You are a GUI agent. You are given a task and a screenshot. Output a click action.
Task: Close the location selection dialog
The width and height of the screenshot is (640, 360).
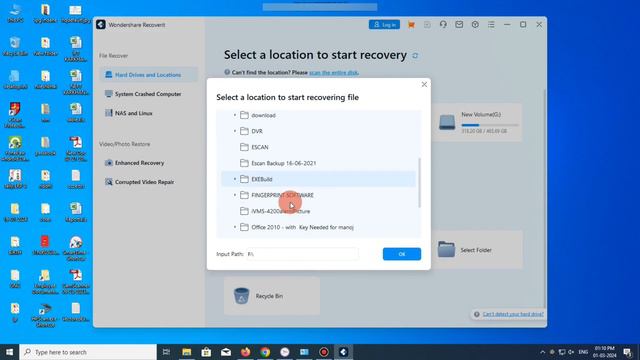[x=424, y=84]
